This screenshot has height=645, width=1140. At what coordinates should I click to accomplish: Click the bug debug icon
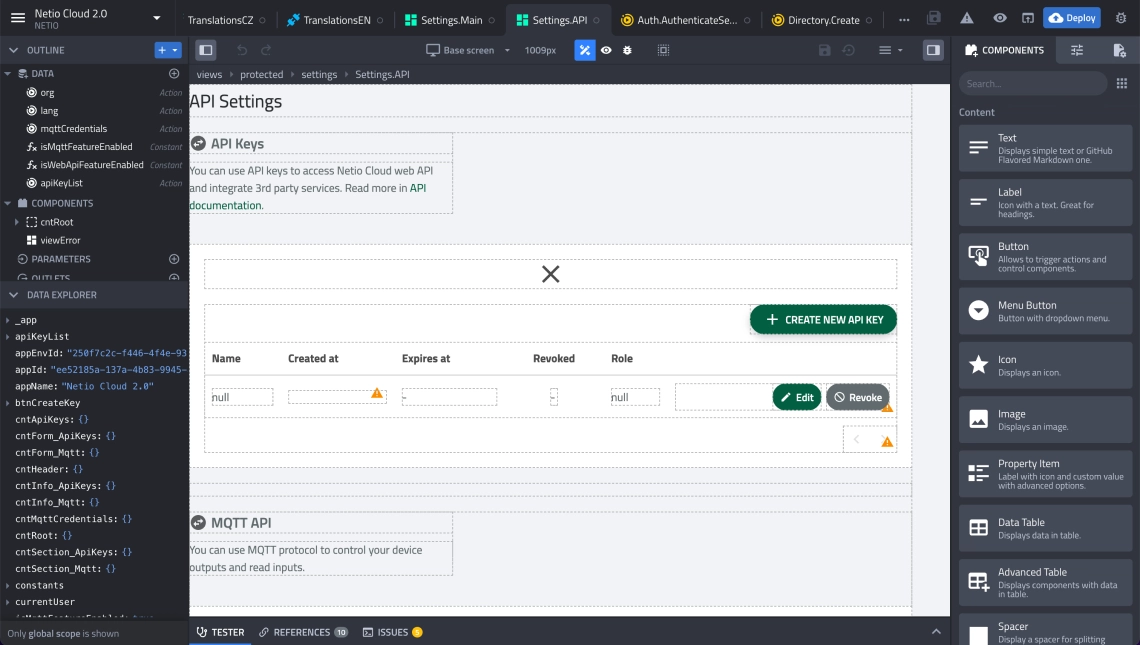click(627, 50)
